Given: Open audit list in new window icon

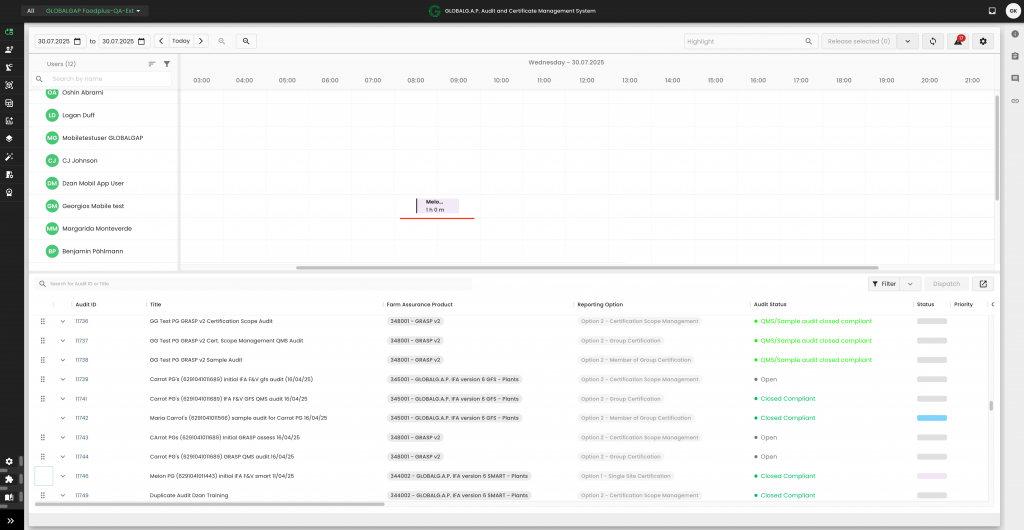Looking at the screenshot, I should coord(983,284).
